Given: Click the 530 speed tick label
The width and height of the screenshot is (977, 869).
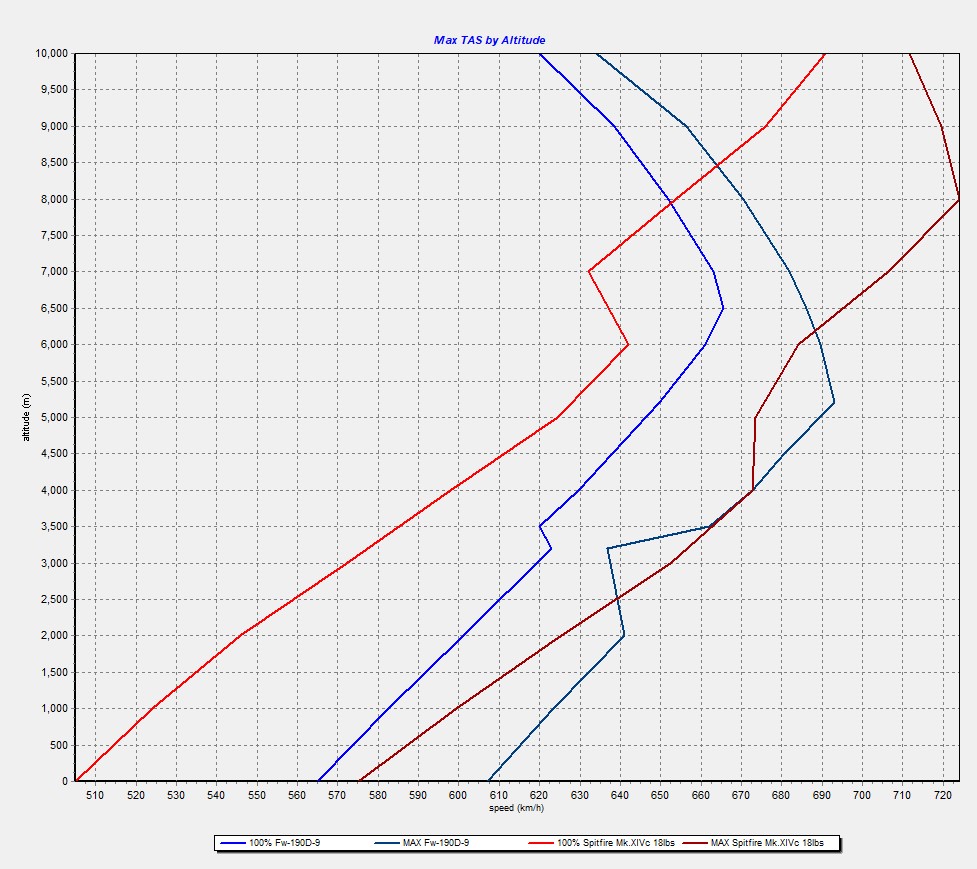Looking at the screenshot, I should [176, 795].
